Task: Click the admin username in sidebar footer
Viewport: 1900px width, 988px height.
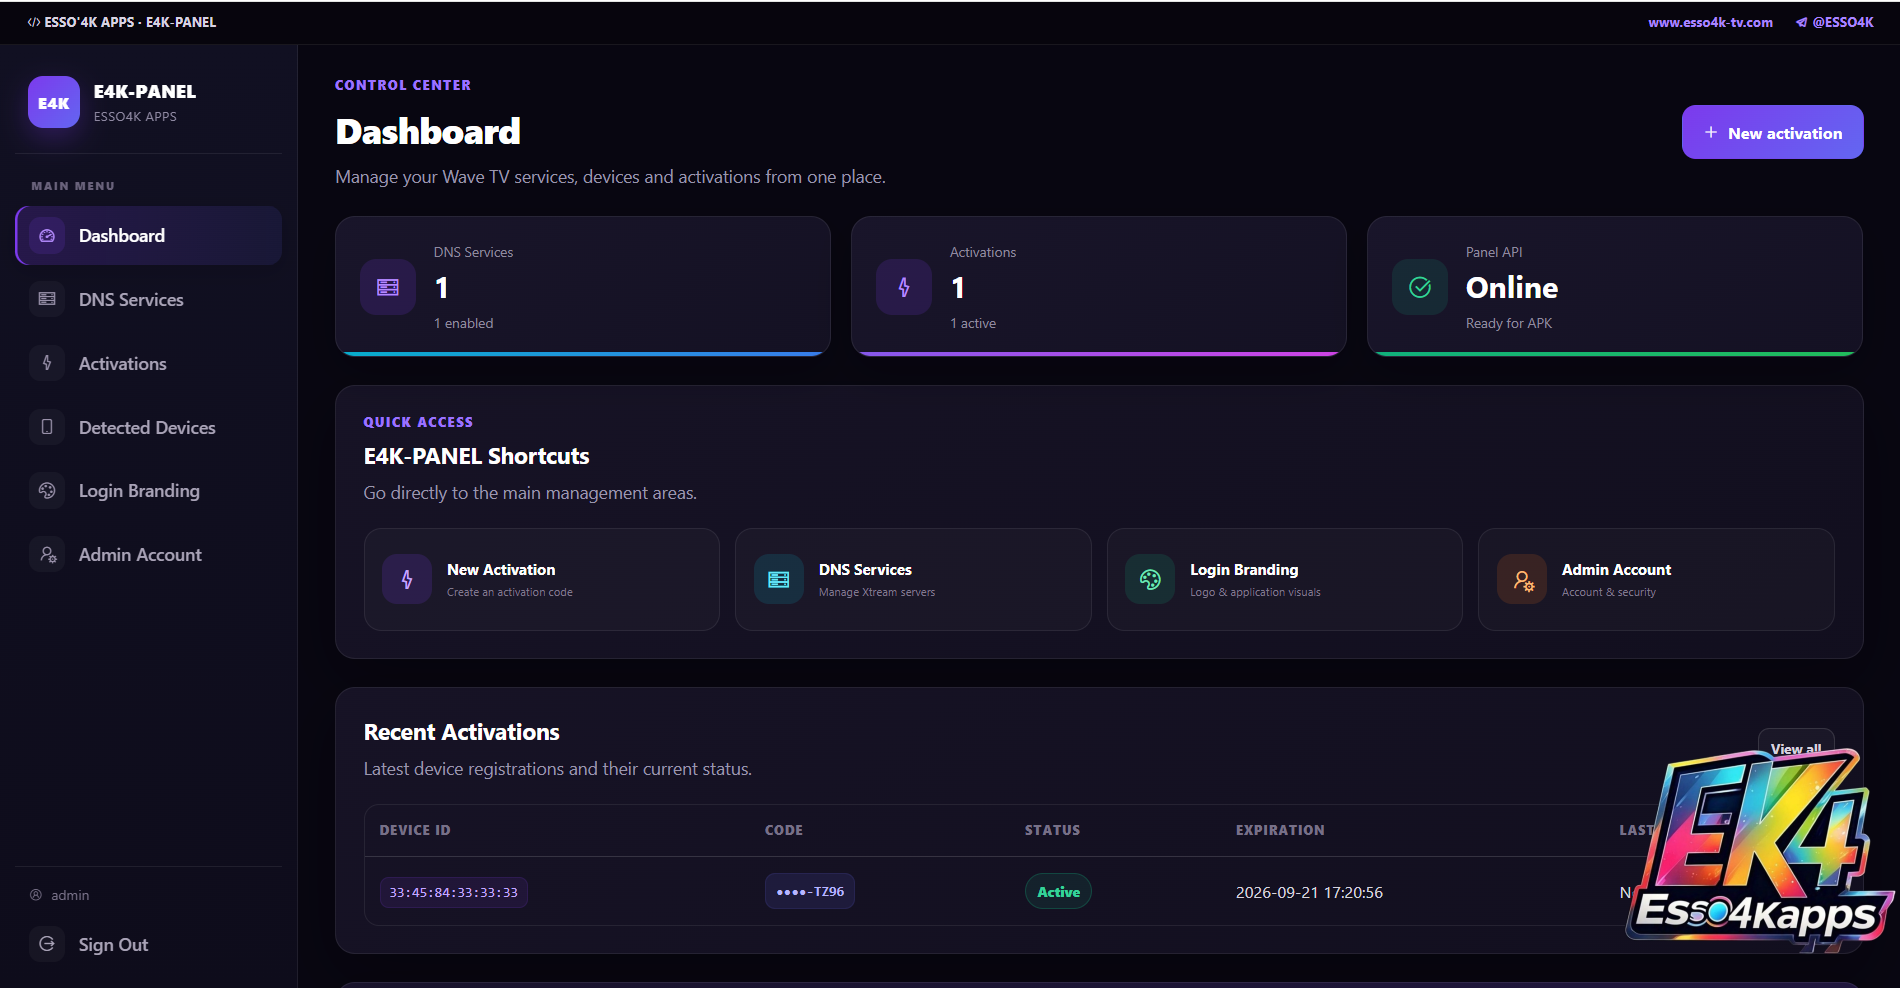Action: (70, 895)
